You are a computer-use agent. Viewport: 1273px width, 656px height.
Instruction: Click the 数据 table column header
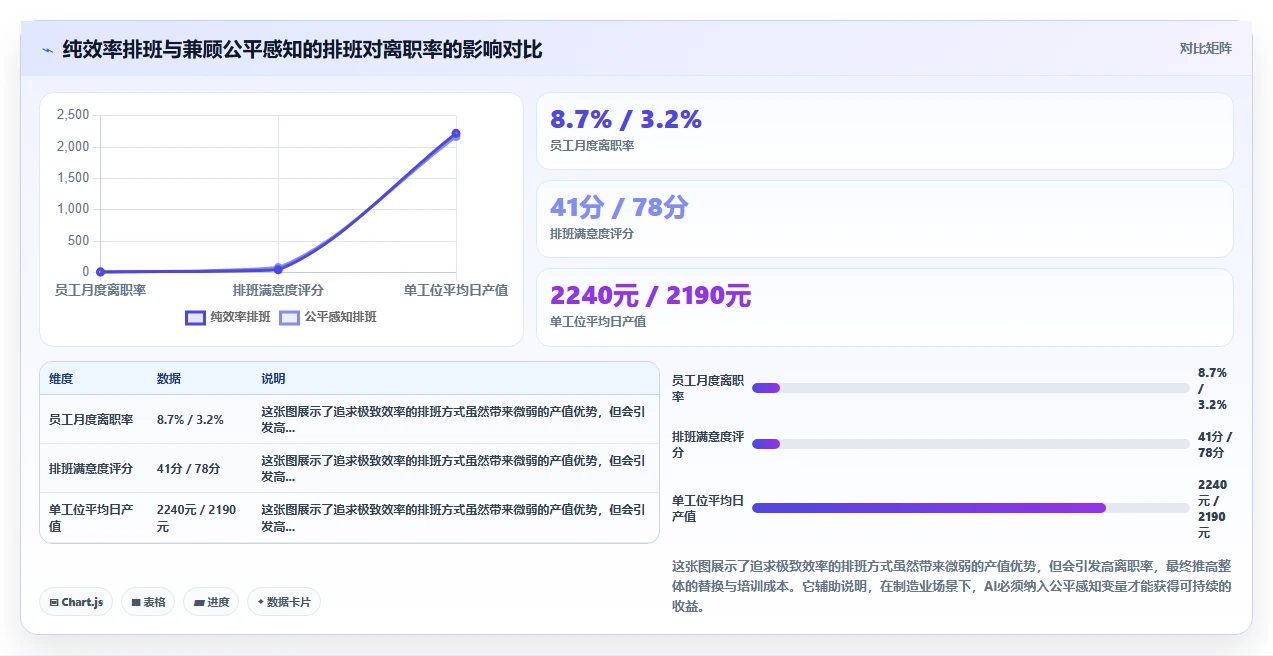coord(169,379)
